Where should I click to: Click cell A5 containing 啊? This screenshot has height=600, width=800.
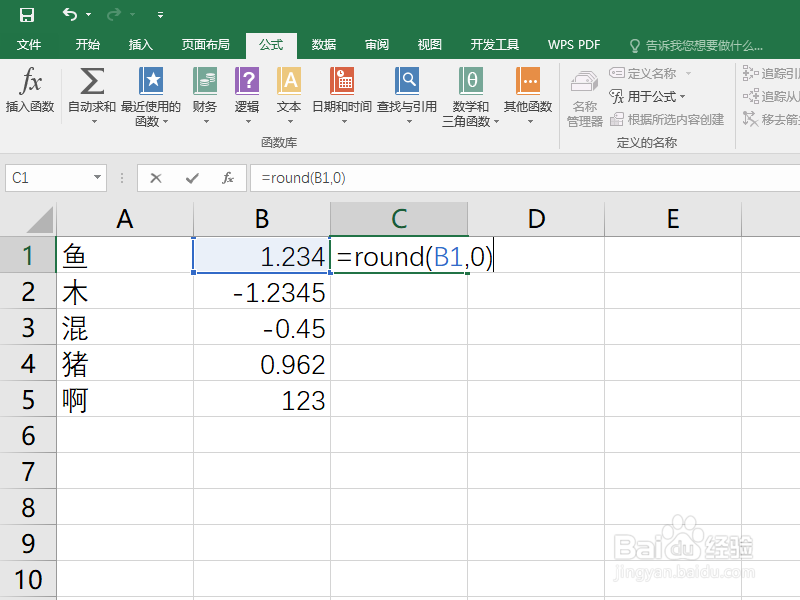click(124, 399)
